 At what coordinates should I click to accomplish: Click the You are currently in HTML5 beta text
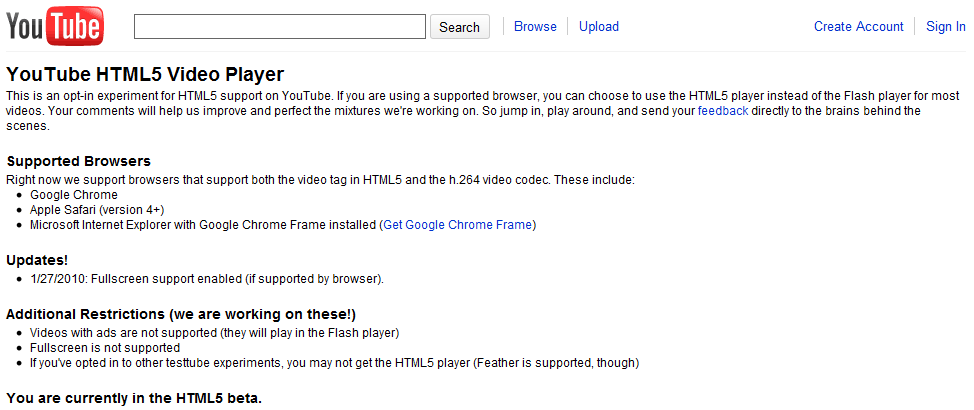pyautogui.click(x=134, y=398)
